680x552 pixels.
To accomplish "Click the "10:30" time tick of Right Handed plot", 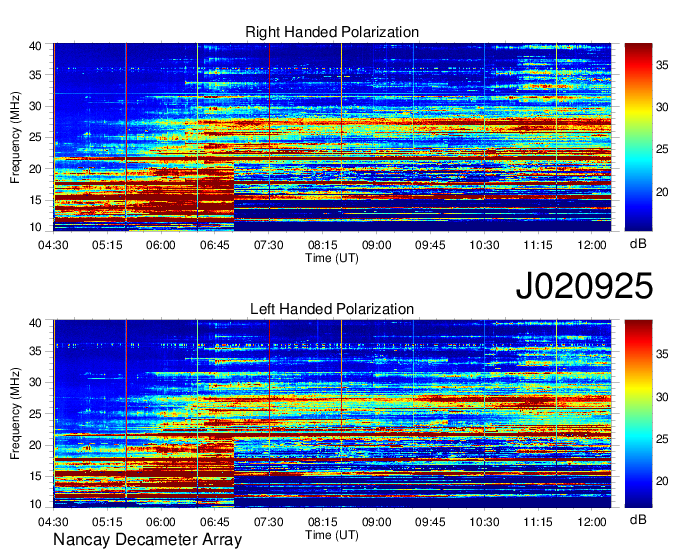I will tap(484, 245).
